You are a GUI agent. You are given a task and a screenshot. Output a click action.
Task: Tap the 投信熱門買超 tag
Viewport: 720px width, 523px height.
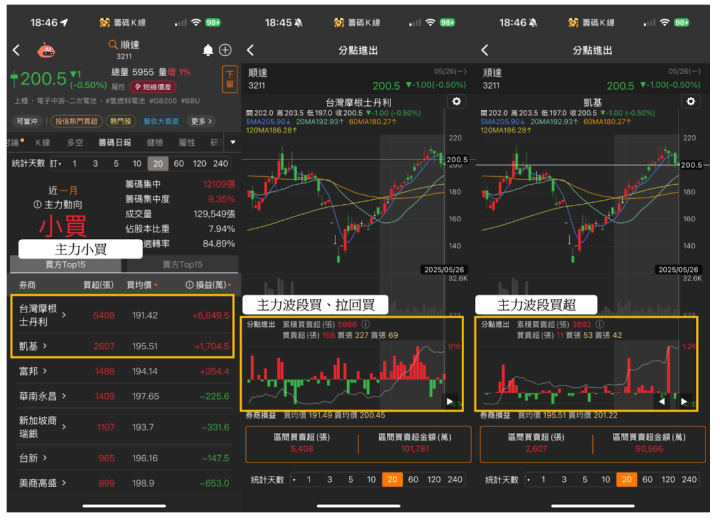[76, 121]
